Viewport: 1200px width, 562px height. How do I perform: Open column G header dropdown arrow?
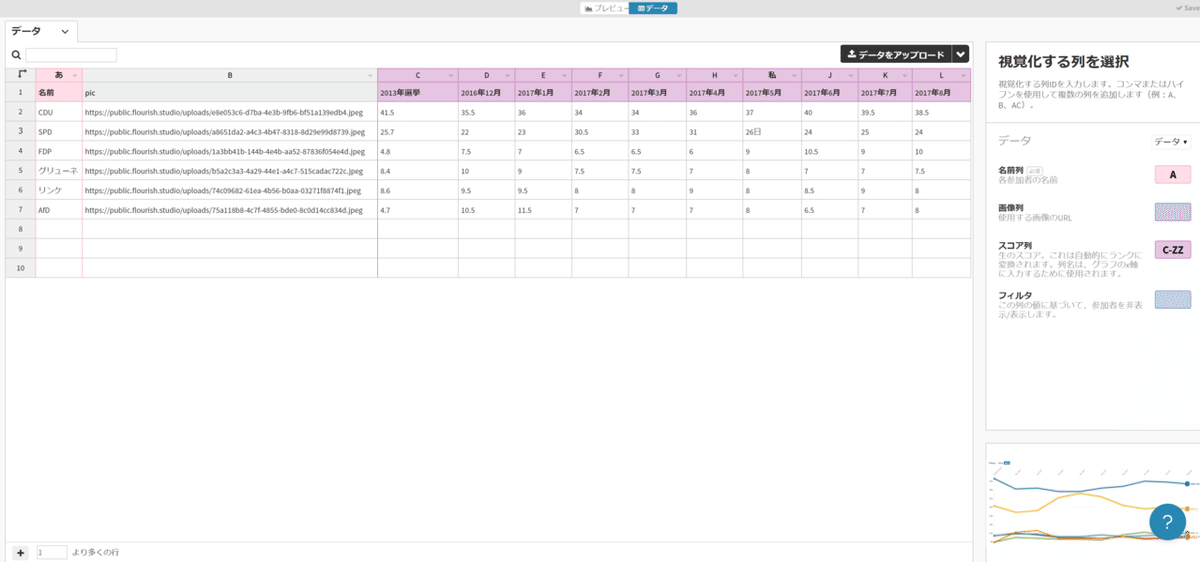(x=679, y=75)
